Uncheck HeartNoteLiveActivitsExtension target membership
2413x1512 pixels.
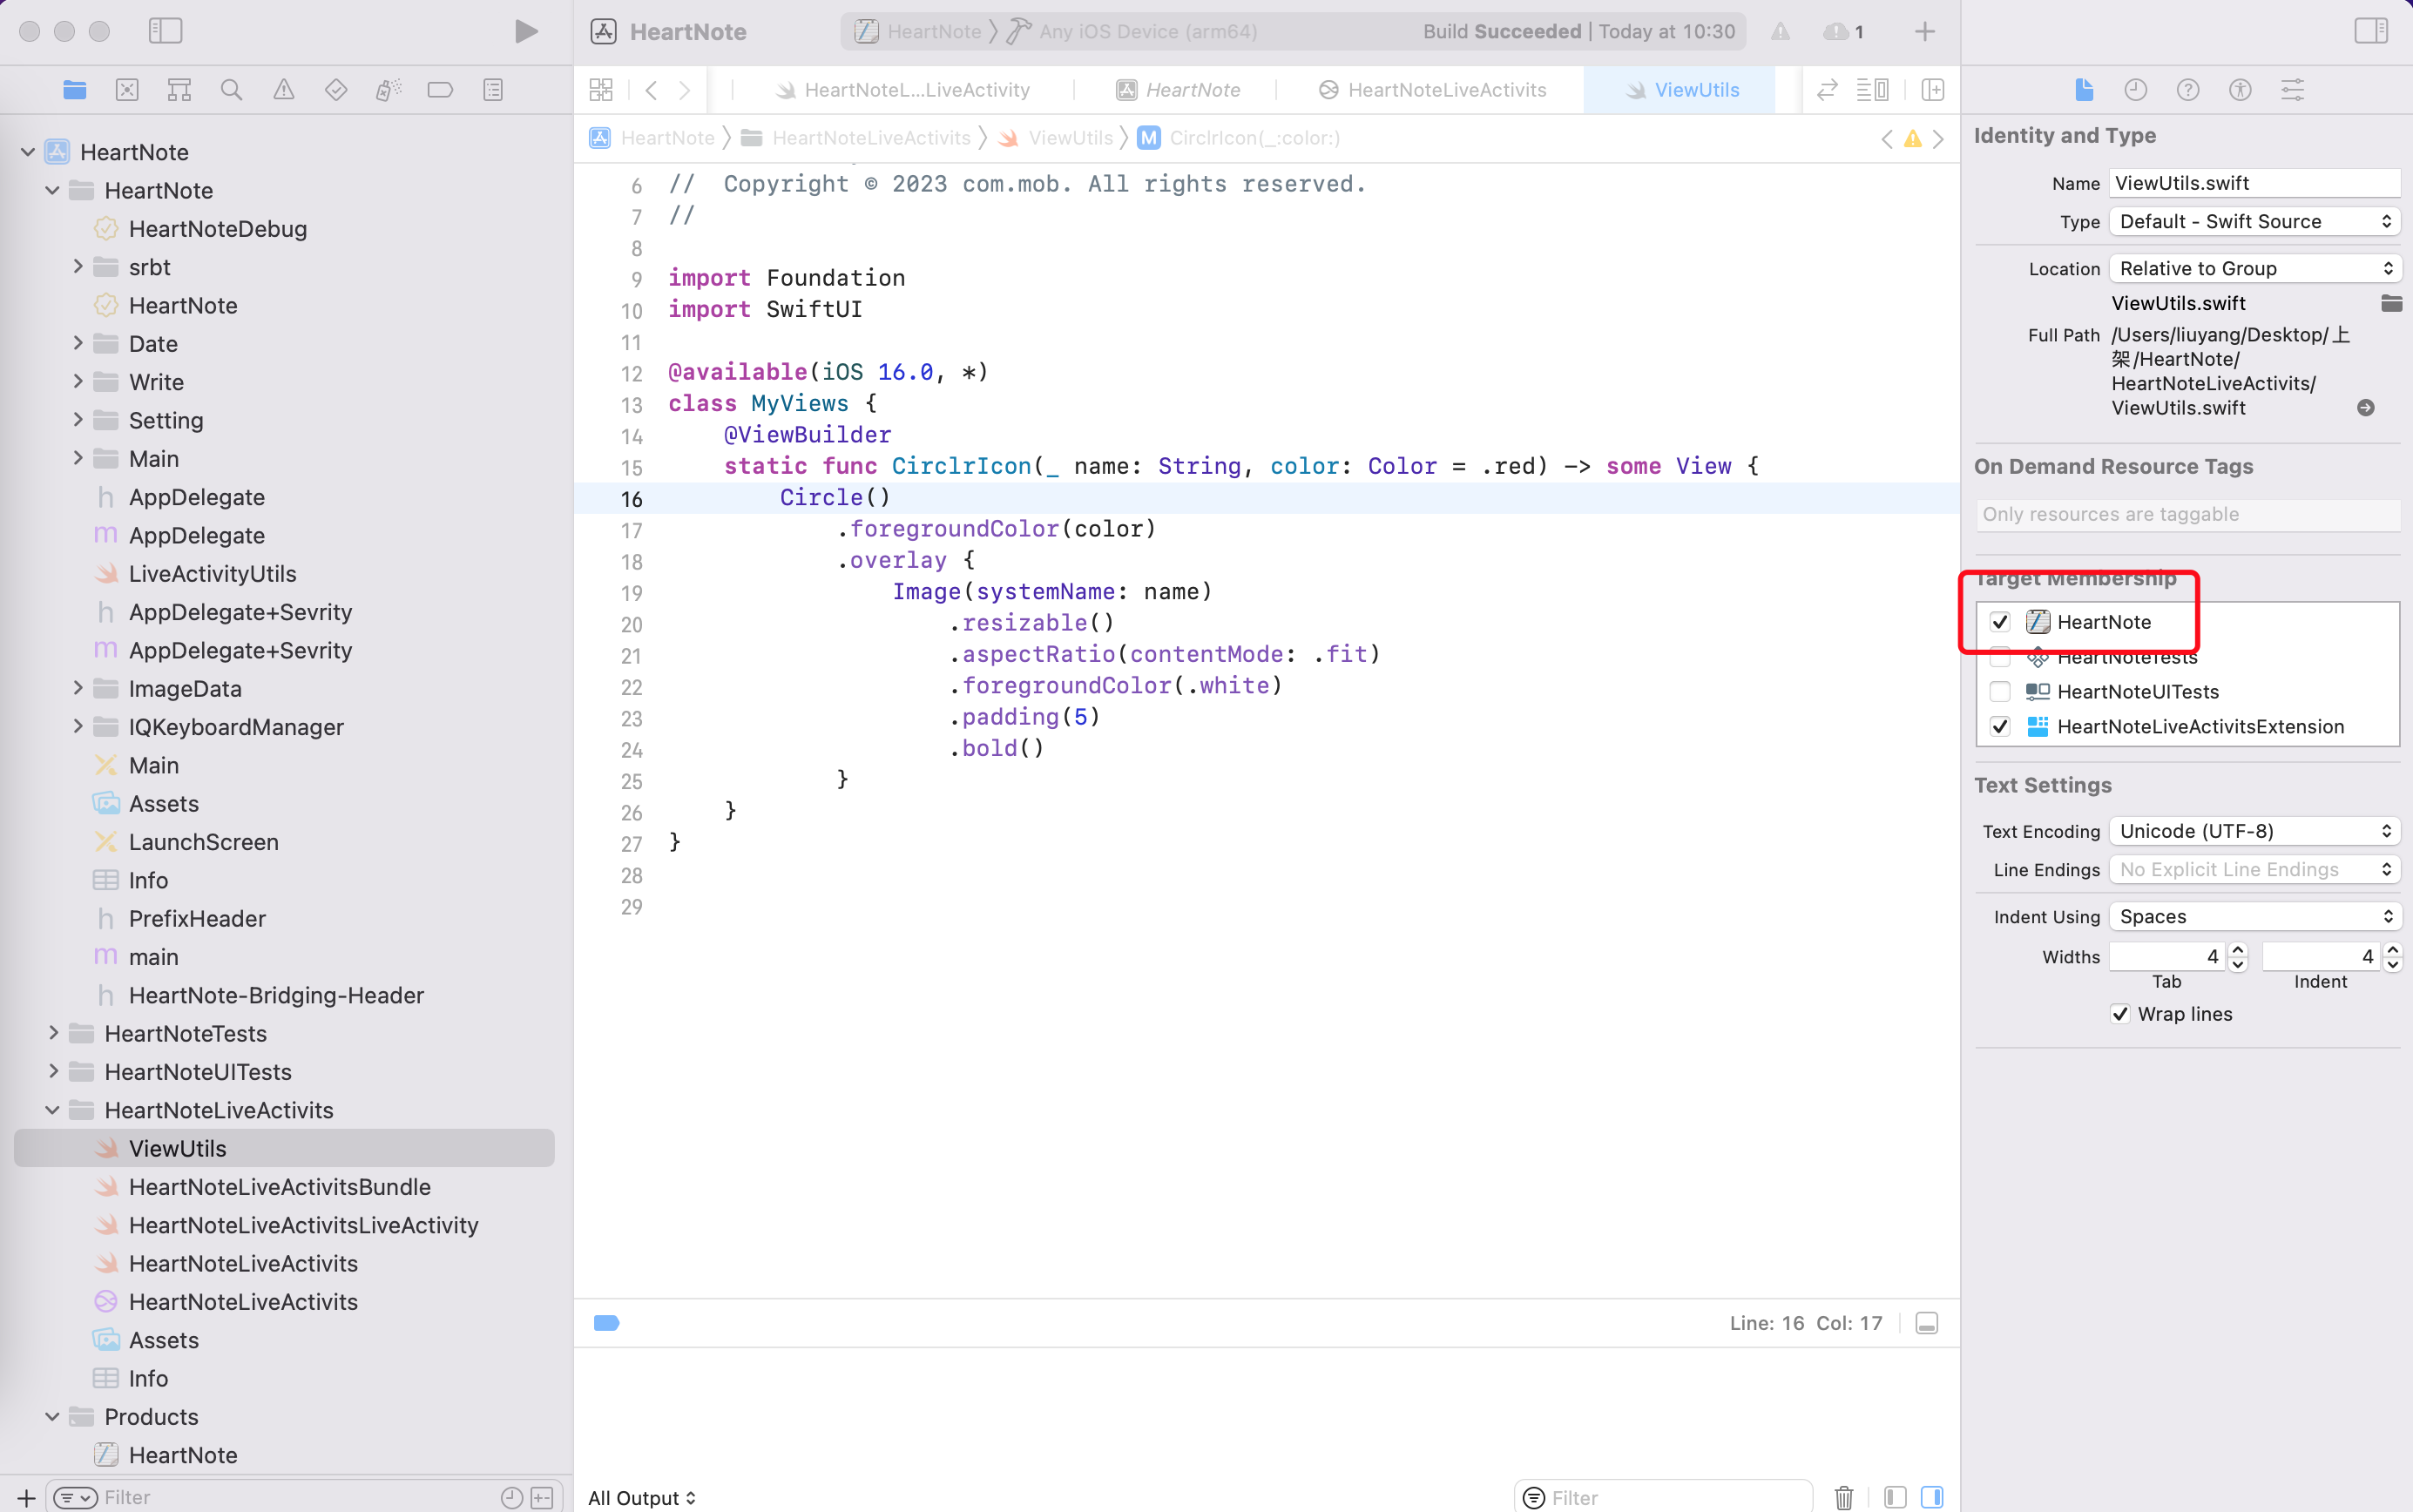(x=2000, y=727)
